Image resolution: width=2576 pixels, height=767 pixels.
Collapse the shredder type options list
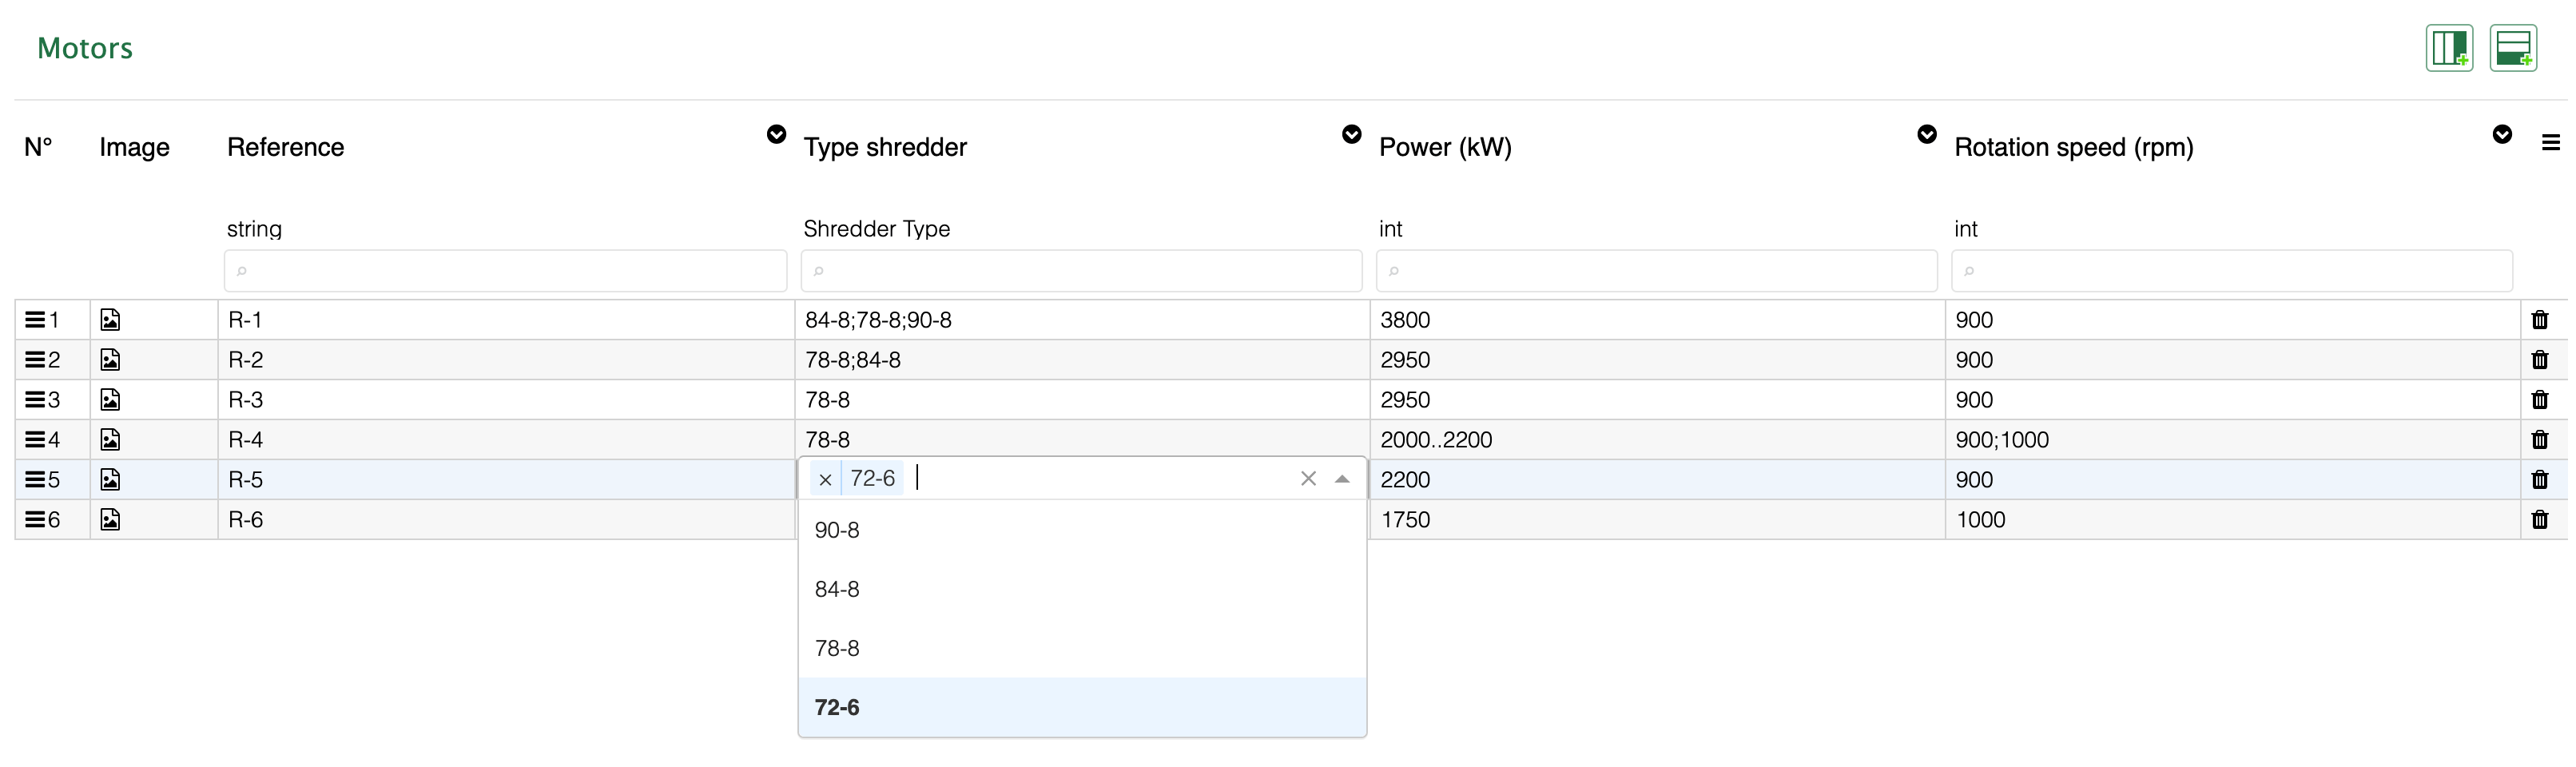click(x=1342, y=478)
